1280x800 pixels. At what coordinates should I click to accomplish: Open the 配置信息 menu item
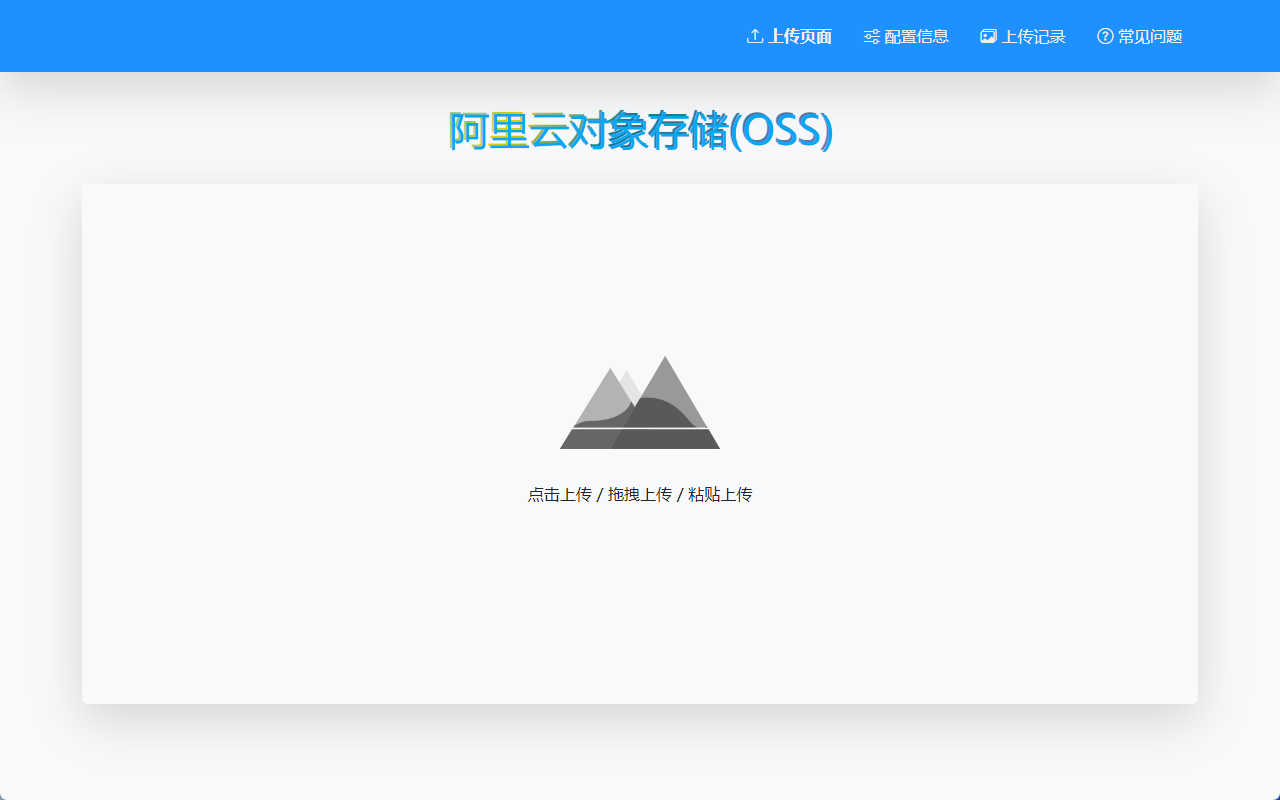tap(906, 35)
